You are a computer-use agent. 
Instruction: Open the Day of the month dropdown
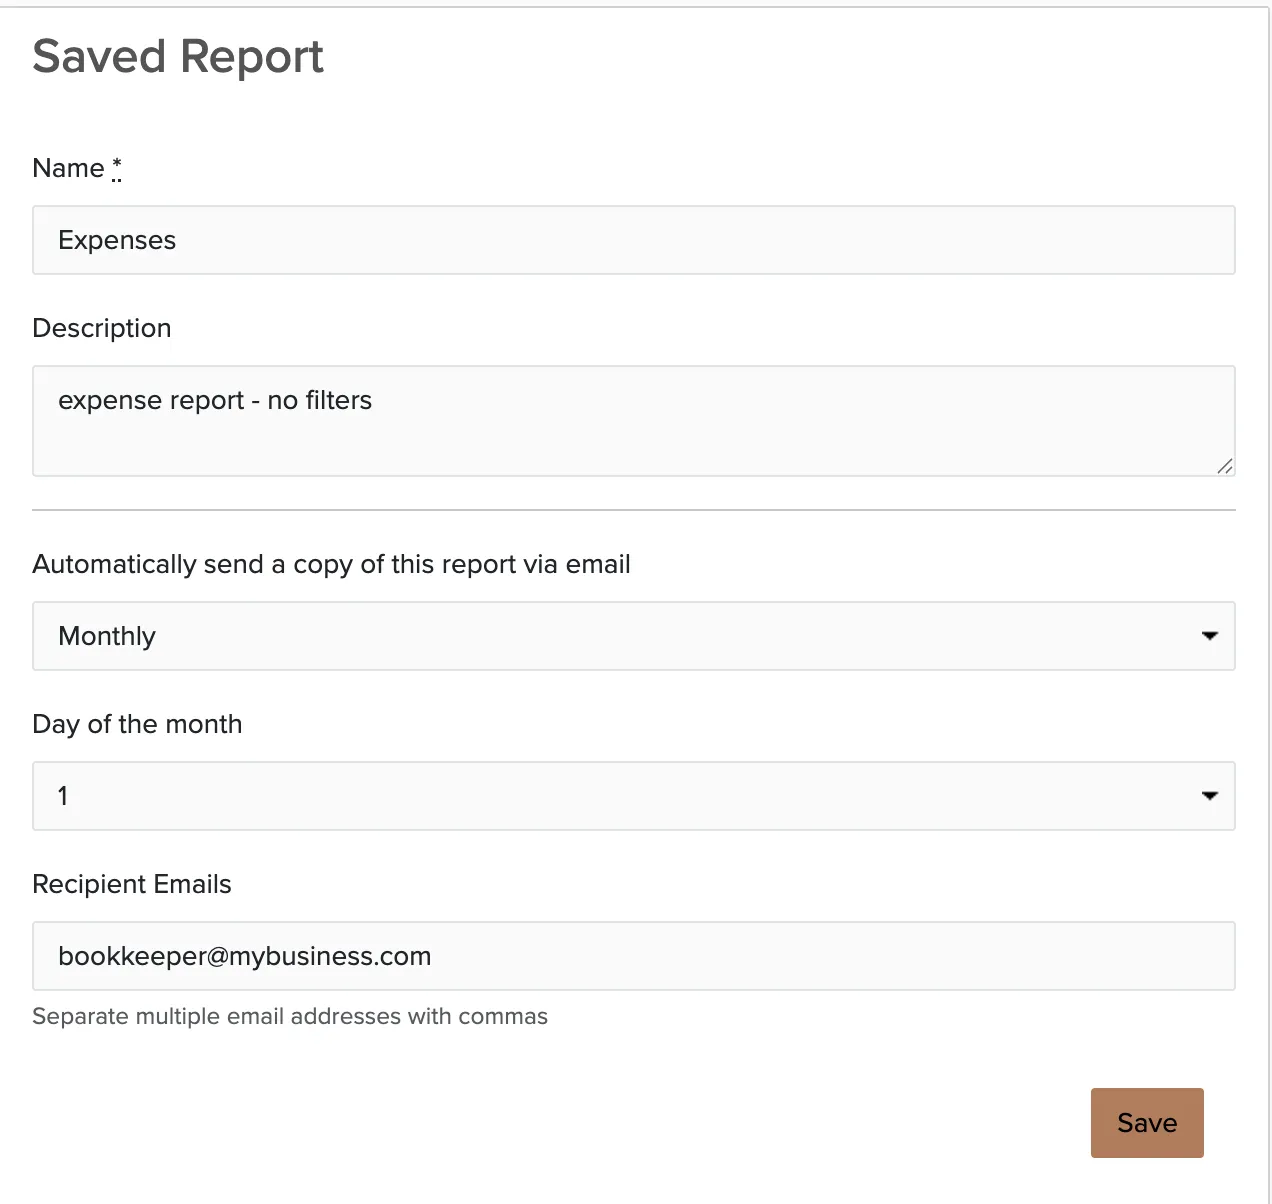634,796
